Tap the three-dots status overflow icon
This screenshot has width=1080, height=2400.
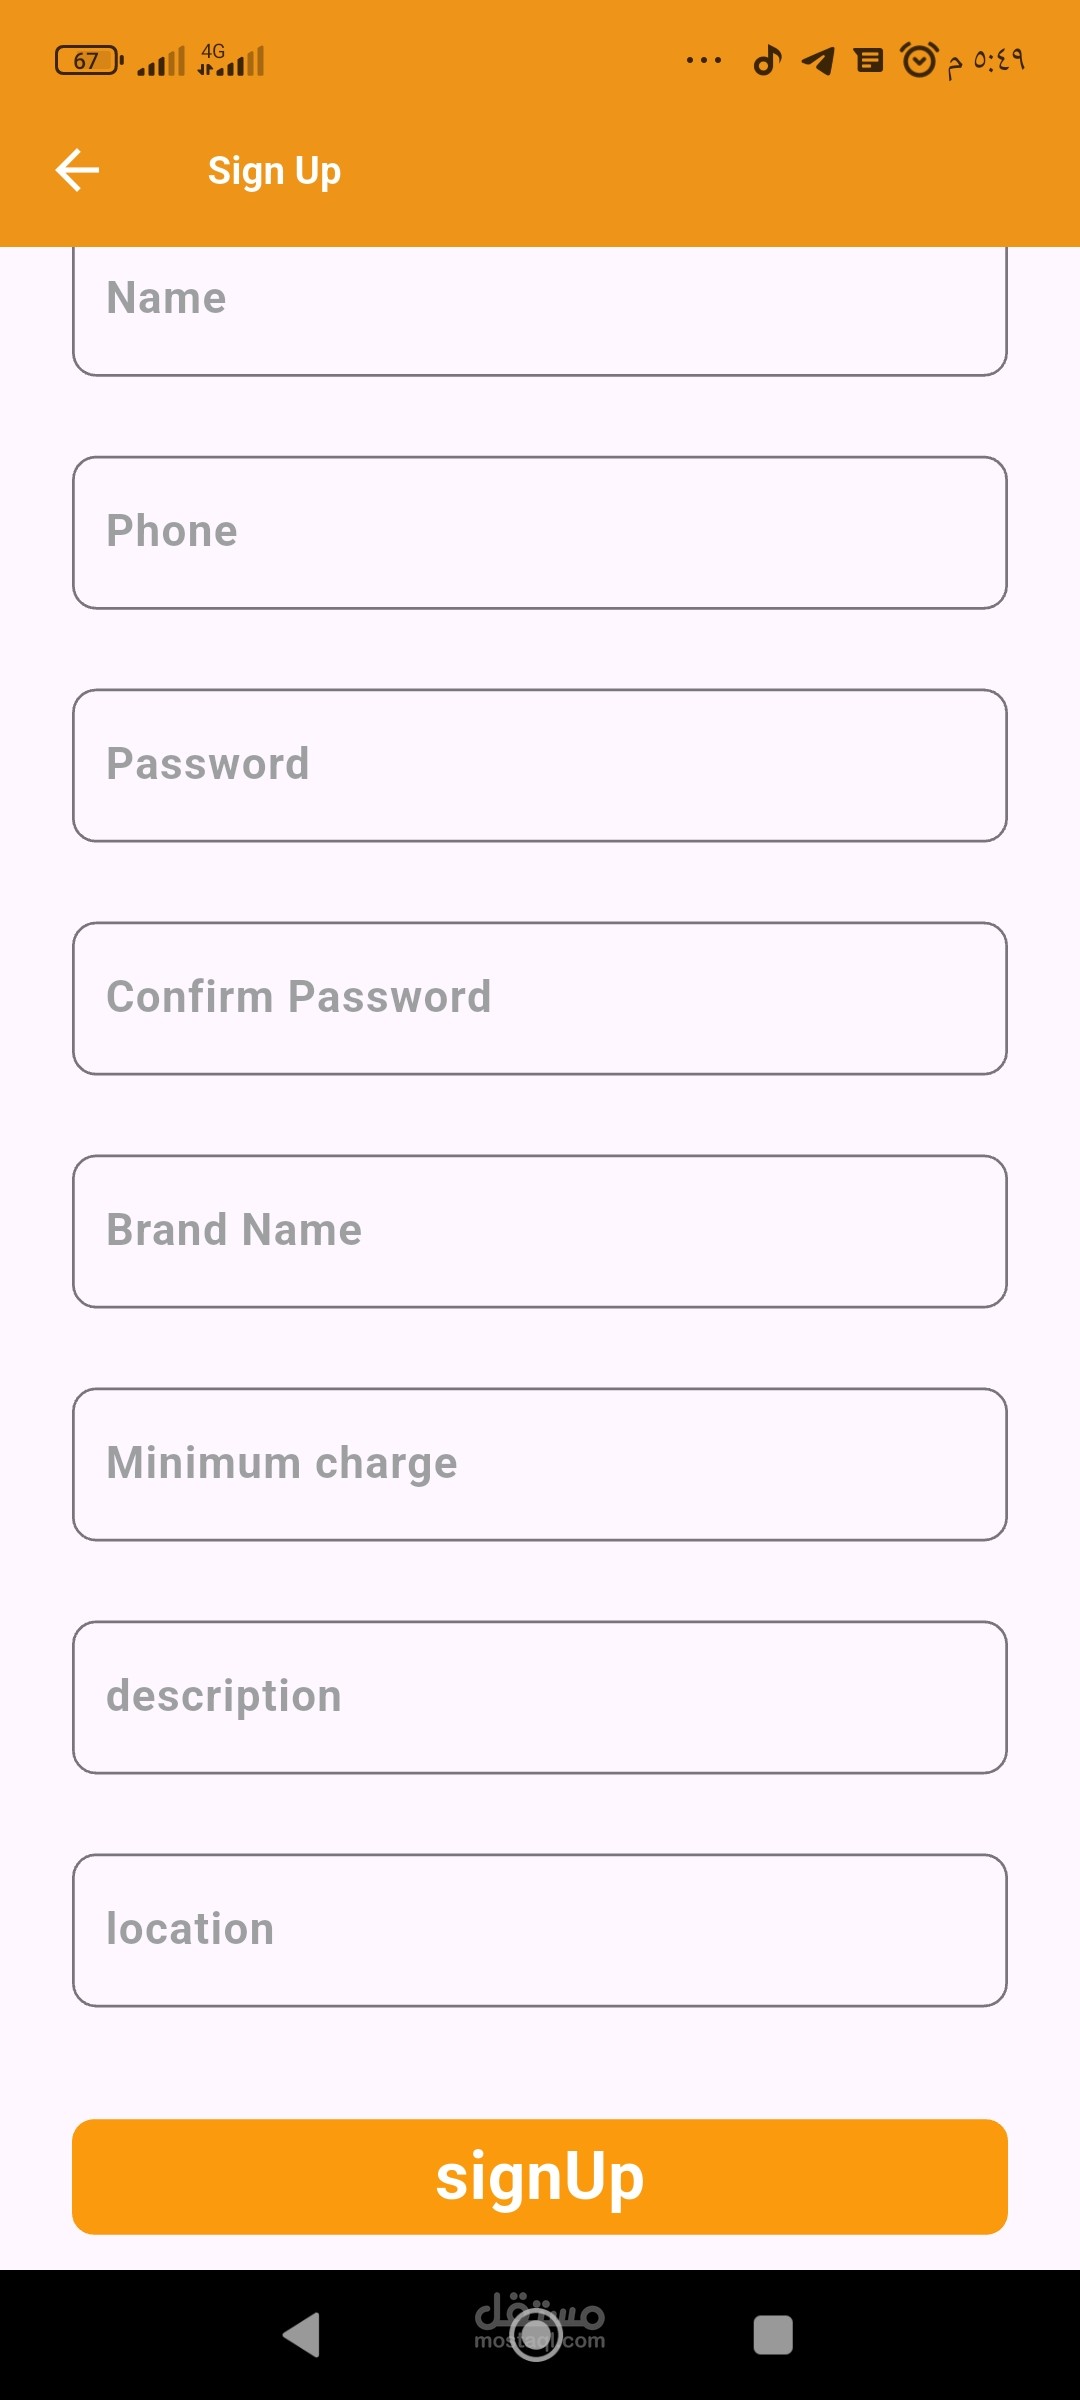(x=704, y=61)
